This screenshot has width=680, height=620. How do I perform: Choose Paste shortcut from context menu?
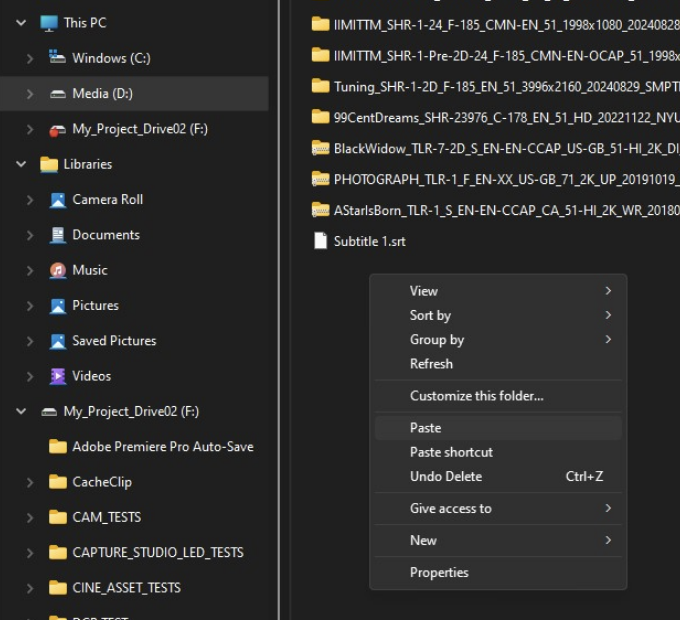pos(498,452)
